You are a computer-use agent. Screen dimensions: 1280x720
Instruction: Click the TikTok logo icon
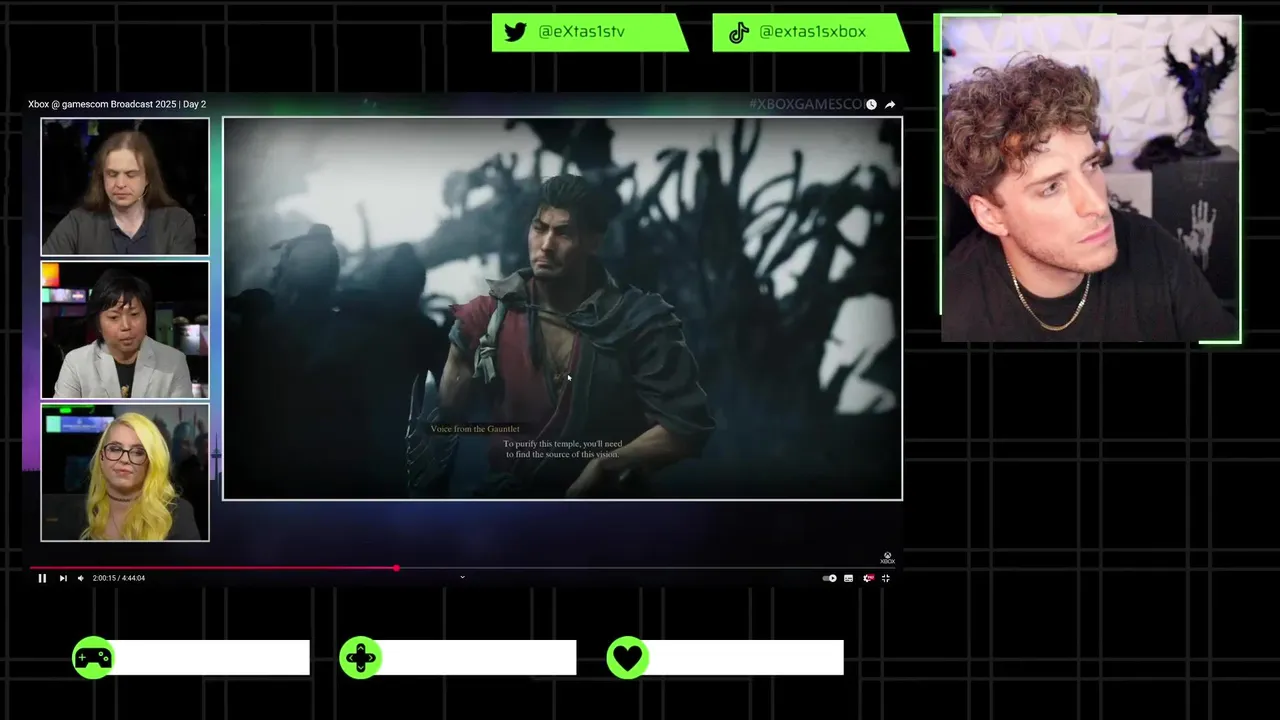point(739,32)
